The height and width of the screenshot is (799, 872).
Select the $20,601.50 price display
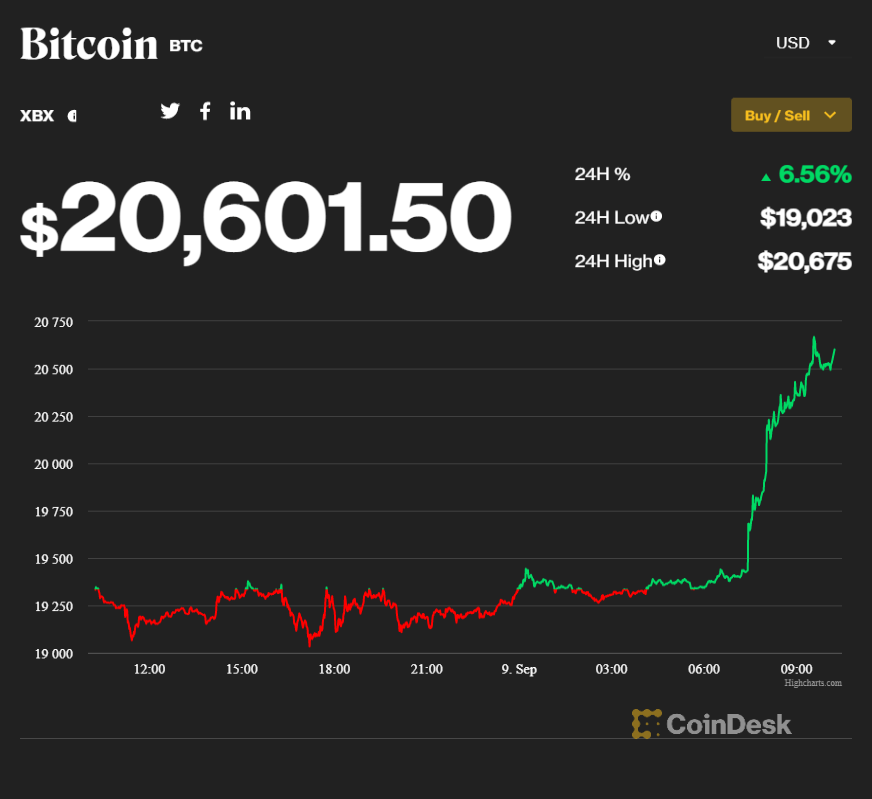tap(265, 218)
